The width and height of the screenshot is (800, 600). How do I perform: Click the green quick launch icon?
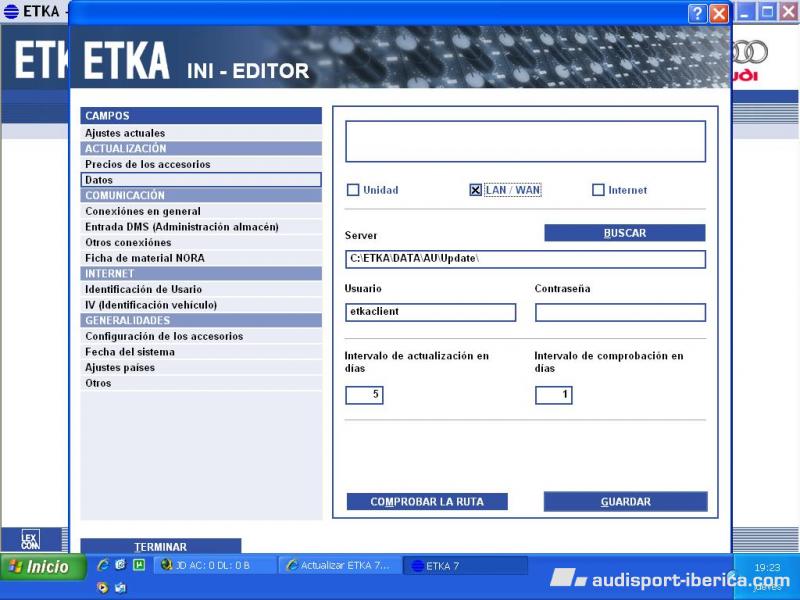139,565
